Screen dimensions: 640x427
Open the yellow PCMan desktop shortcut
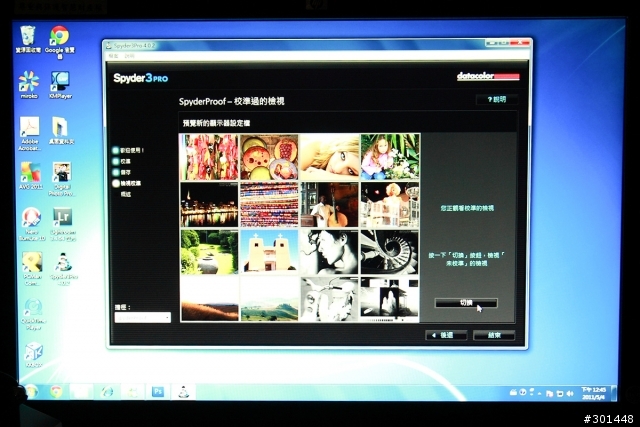(32, 268)
